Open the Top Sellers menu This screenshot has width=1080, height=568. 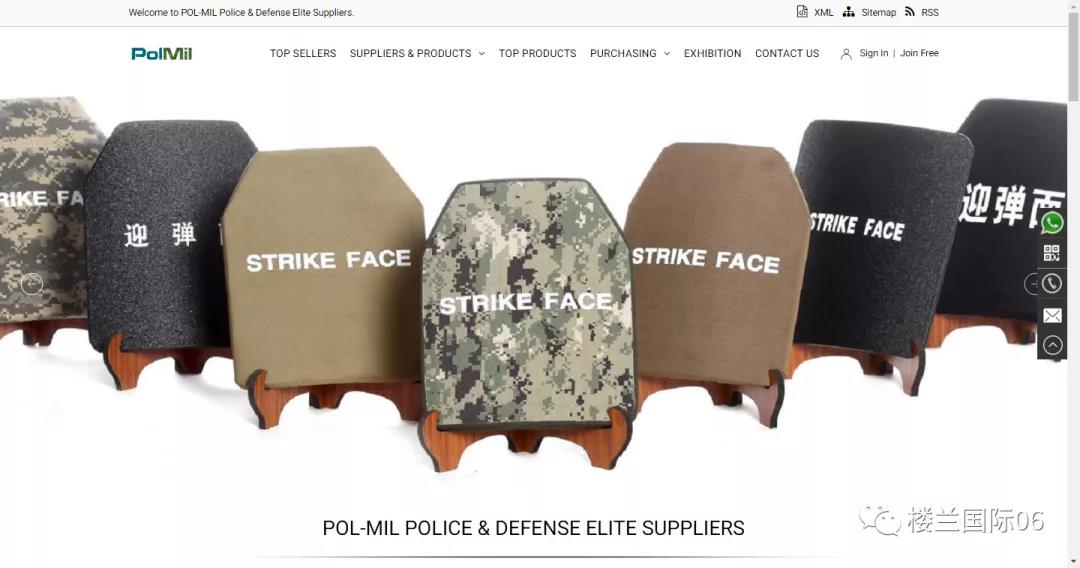coord(303,54)
